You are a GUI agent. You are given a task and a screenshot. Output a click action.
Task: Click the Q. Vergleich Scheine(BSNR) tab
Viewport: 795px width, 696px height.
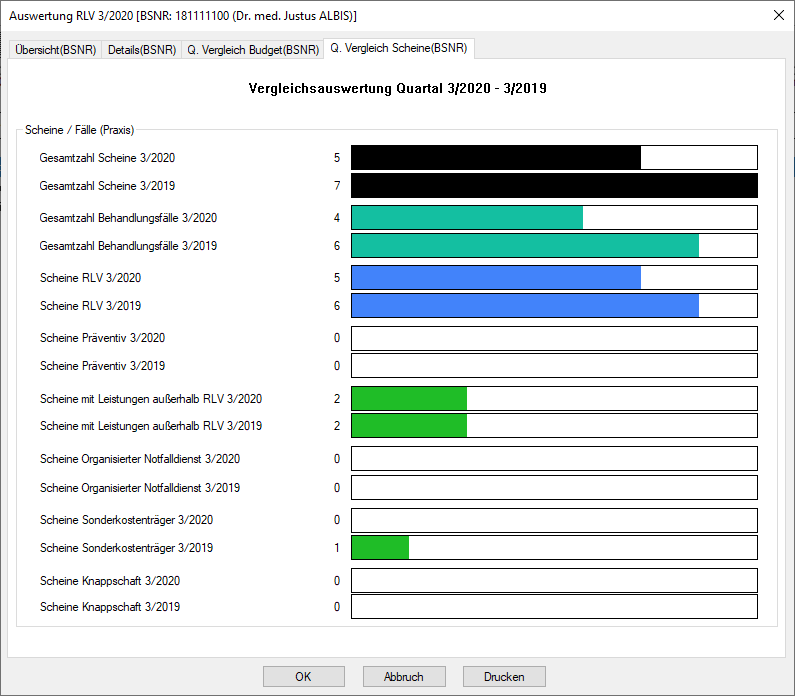click(399, 48)
